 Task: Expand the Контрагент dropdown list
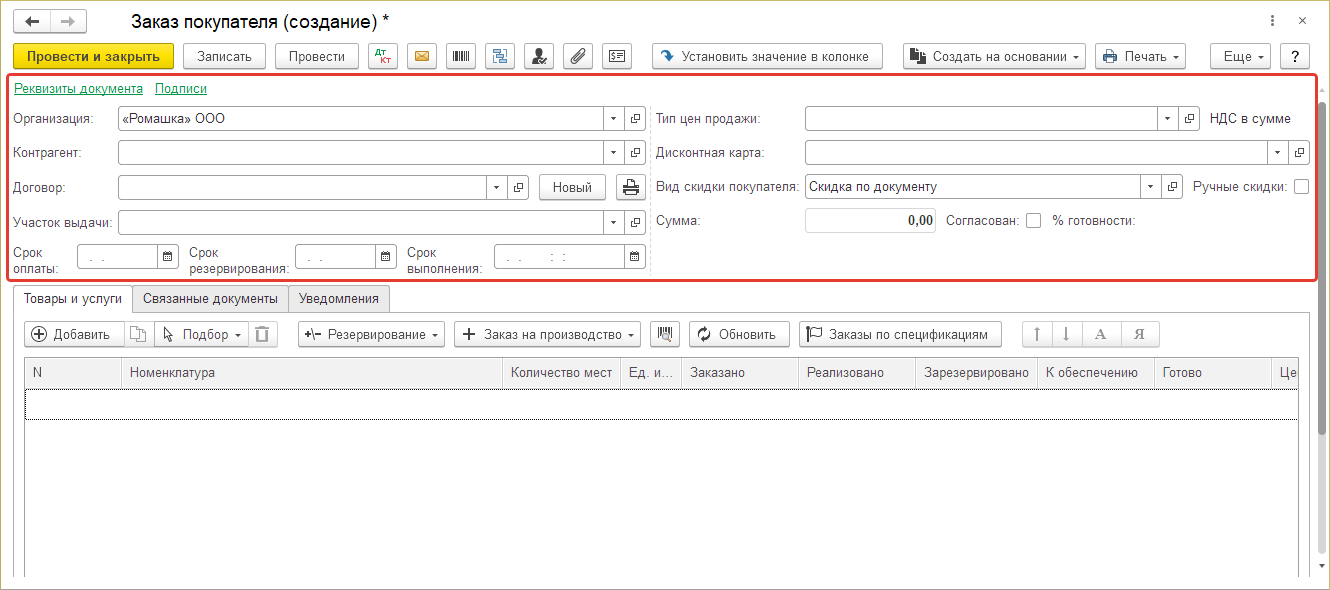(612, 153)
